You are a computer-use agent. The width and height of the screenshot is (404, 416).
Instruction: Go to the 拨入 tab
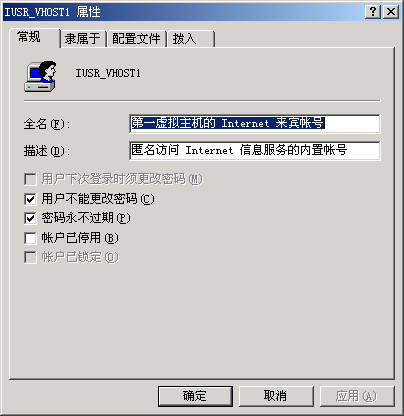tap(191, 39)
